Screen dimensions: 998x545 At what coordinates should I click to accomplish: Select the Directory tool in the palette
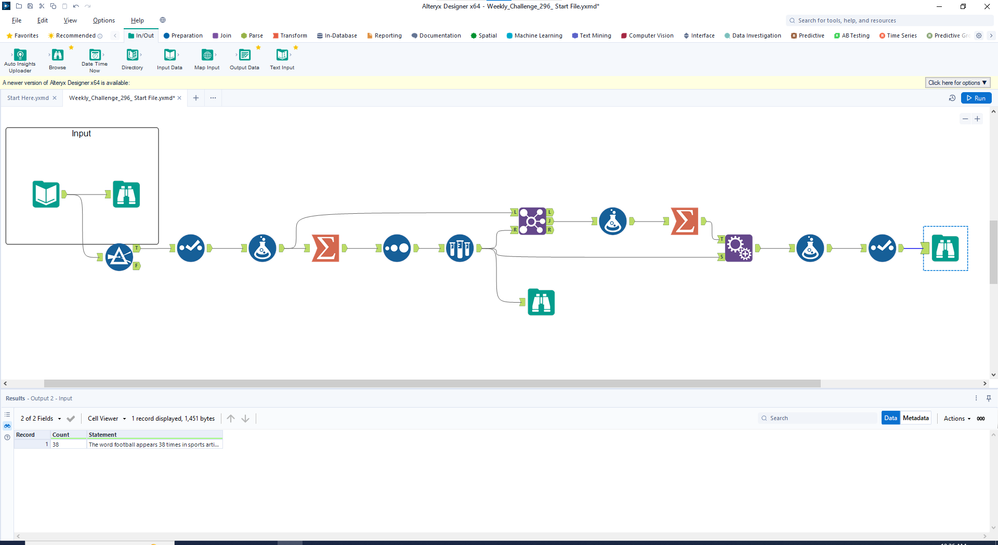132,59
